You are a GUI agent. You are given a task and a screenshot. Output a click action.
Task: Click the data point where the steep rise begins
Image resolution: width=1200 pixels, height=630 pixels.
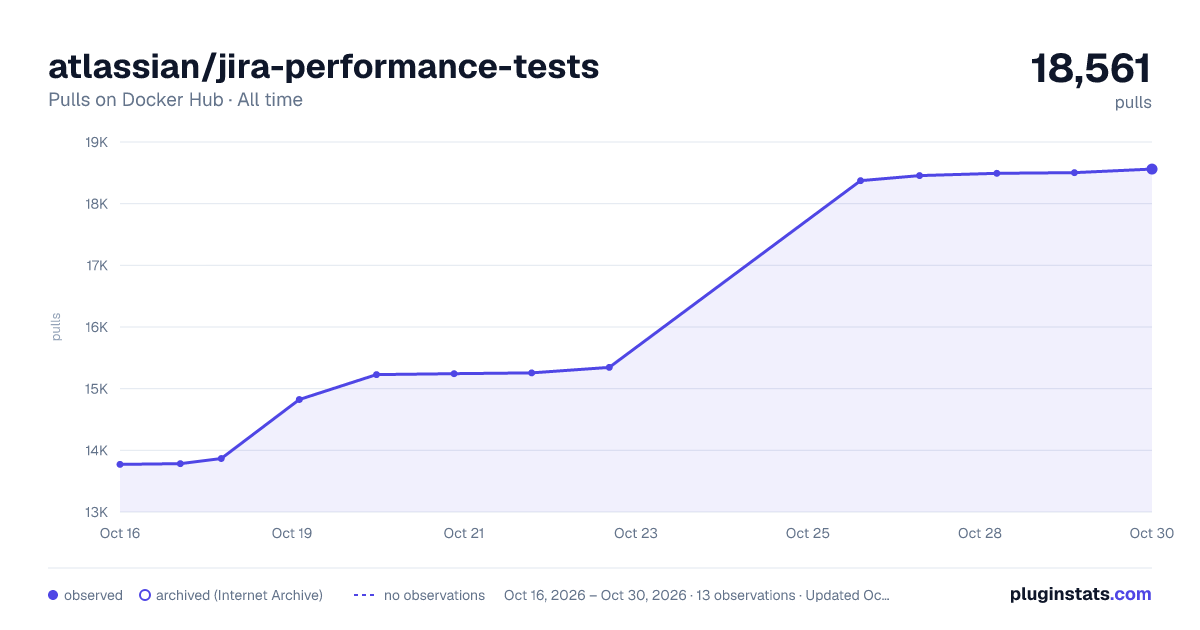(609, 367)
